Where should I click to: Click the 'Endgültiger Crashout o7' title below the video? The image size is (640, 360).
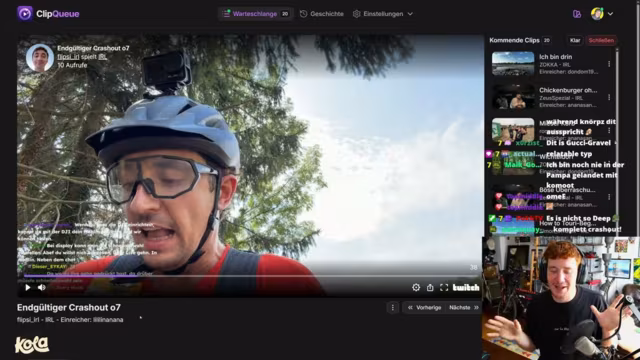(x=69, y=307)
